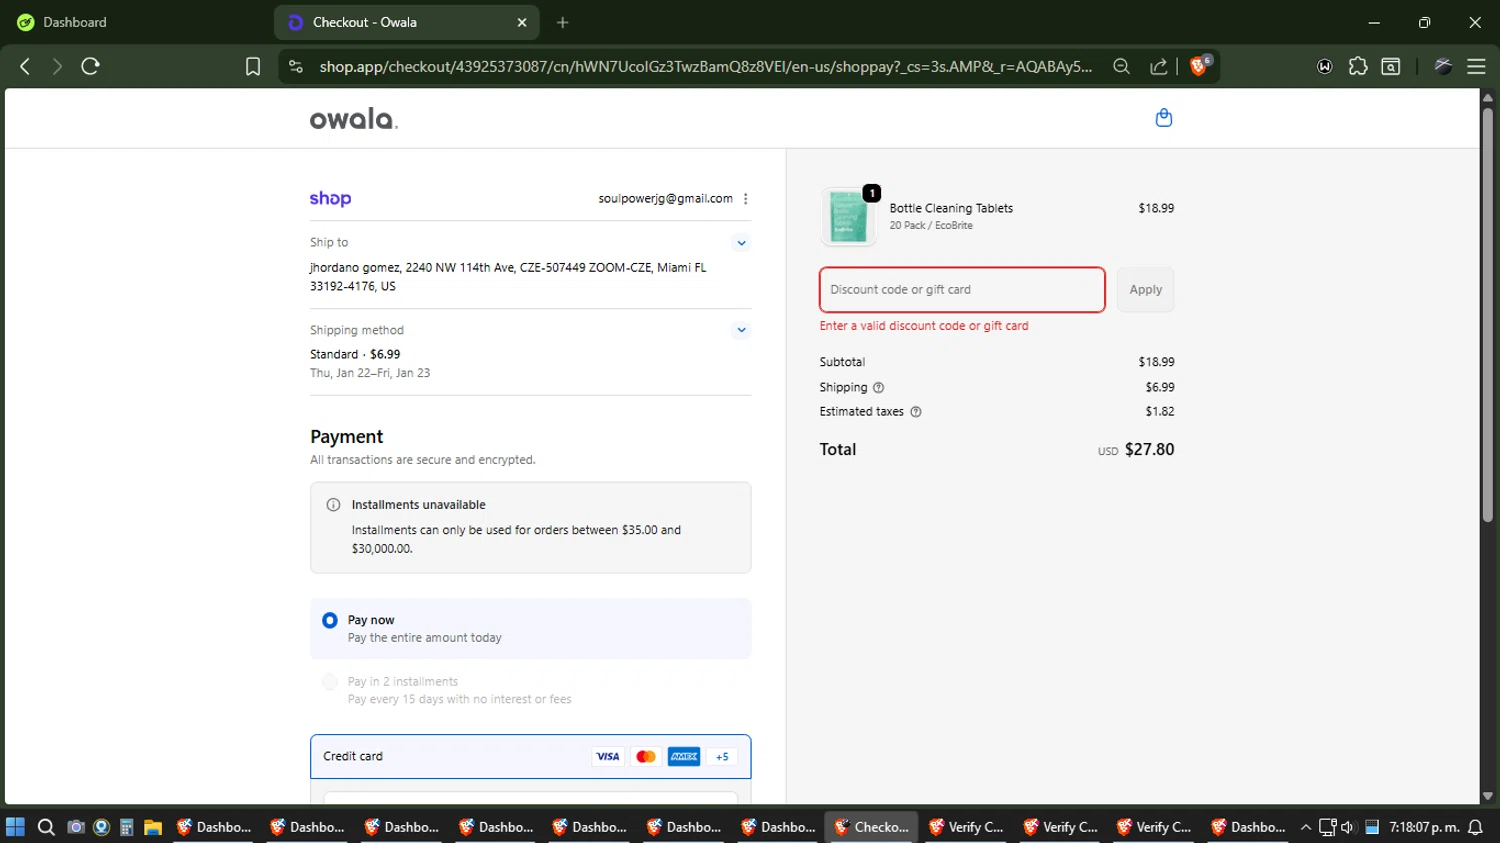Click the Discount code or gift card field
1500x843 pixels.
pyautogui.click(x=962, y=290)
